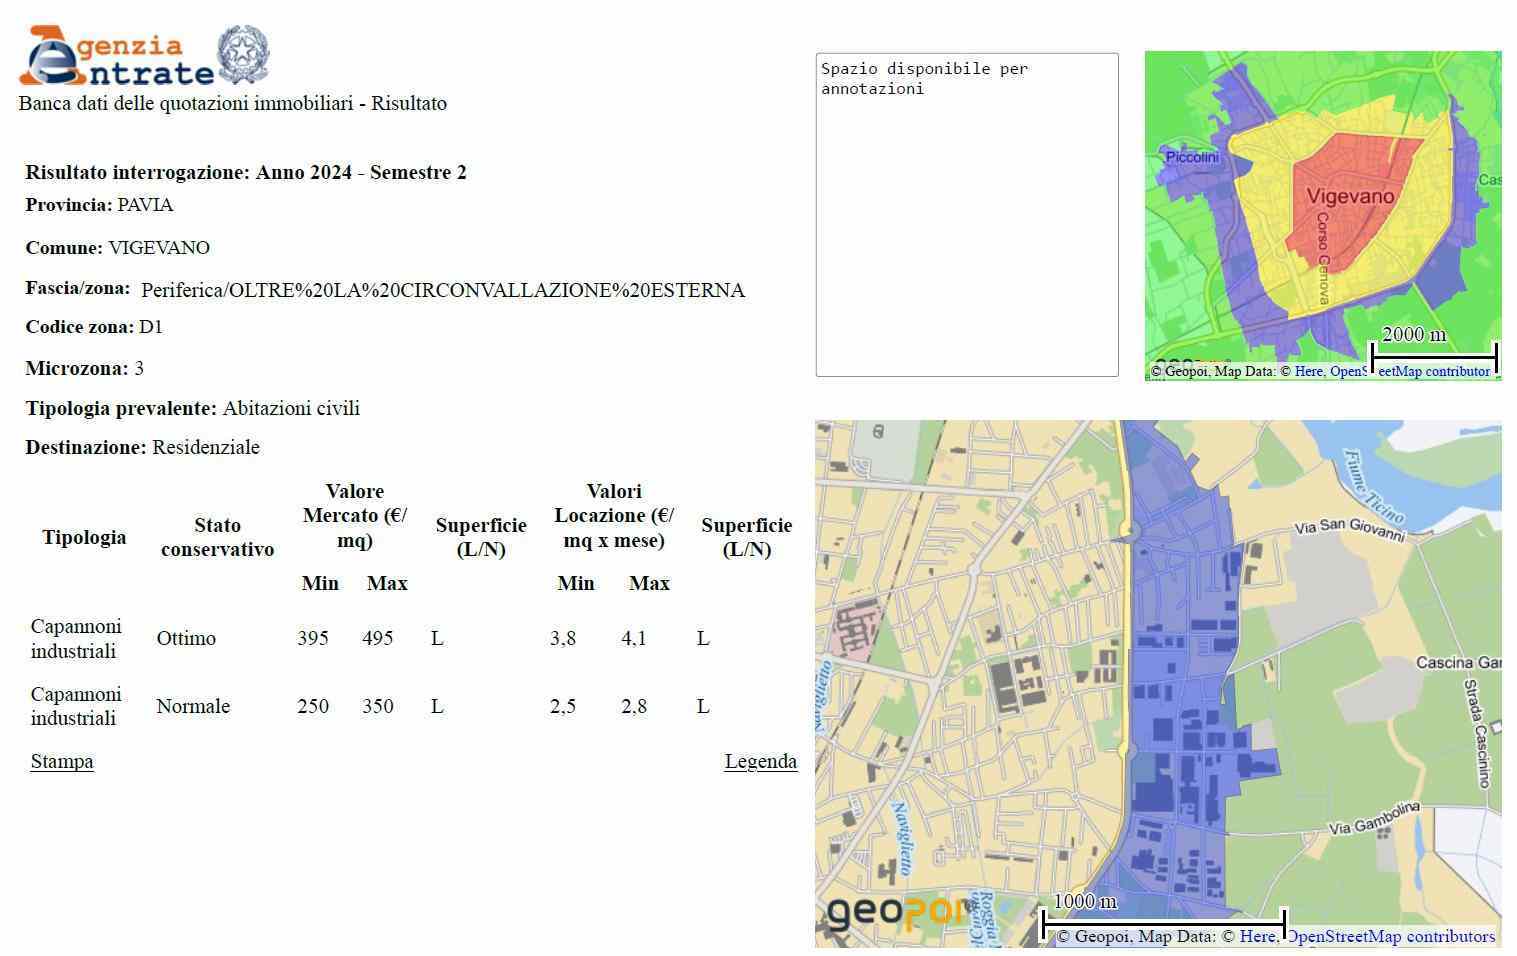
Task: Click the Ottimo row in the table
Action: 186,638
